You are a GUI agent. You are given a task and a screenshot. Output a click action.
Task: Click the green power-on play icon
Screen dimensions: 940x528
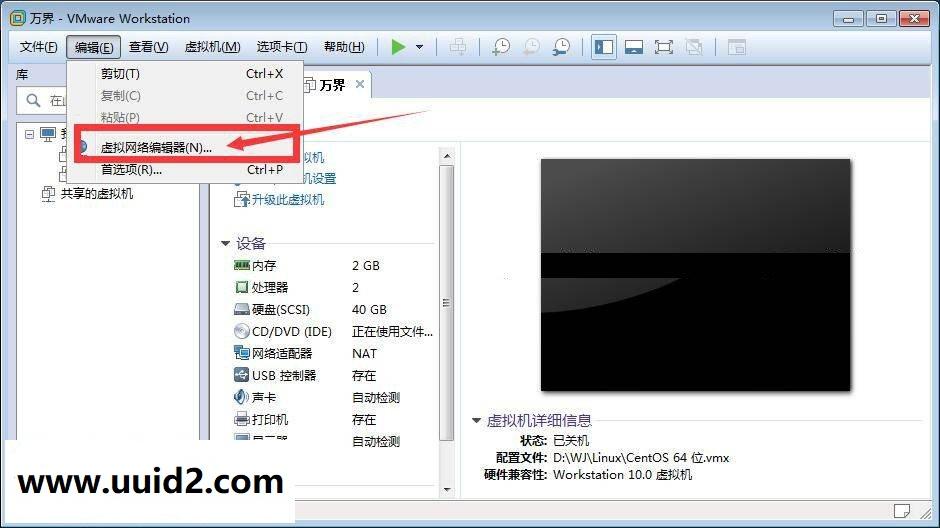(398, 47)
